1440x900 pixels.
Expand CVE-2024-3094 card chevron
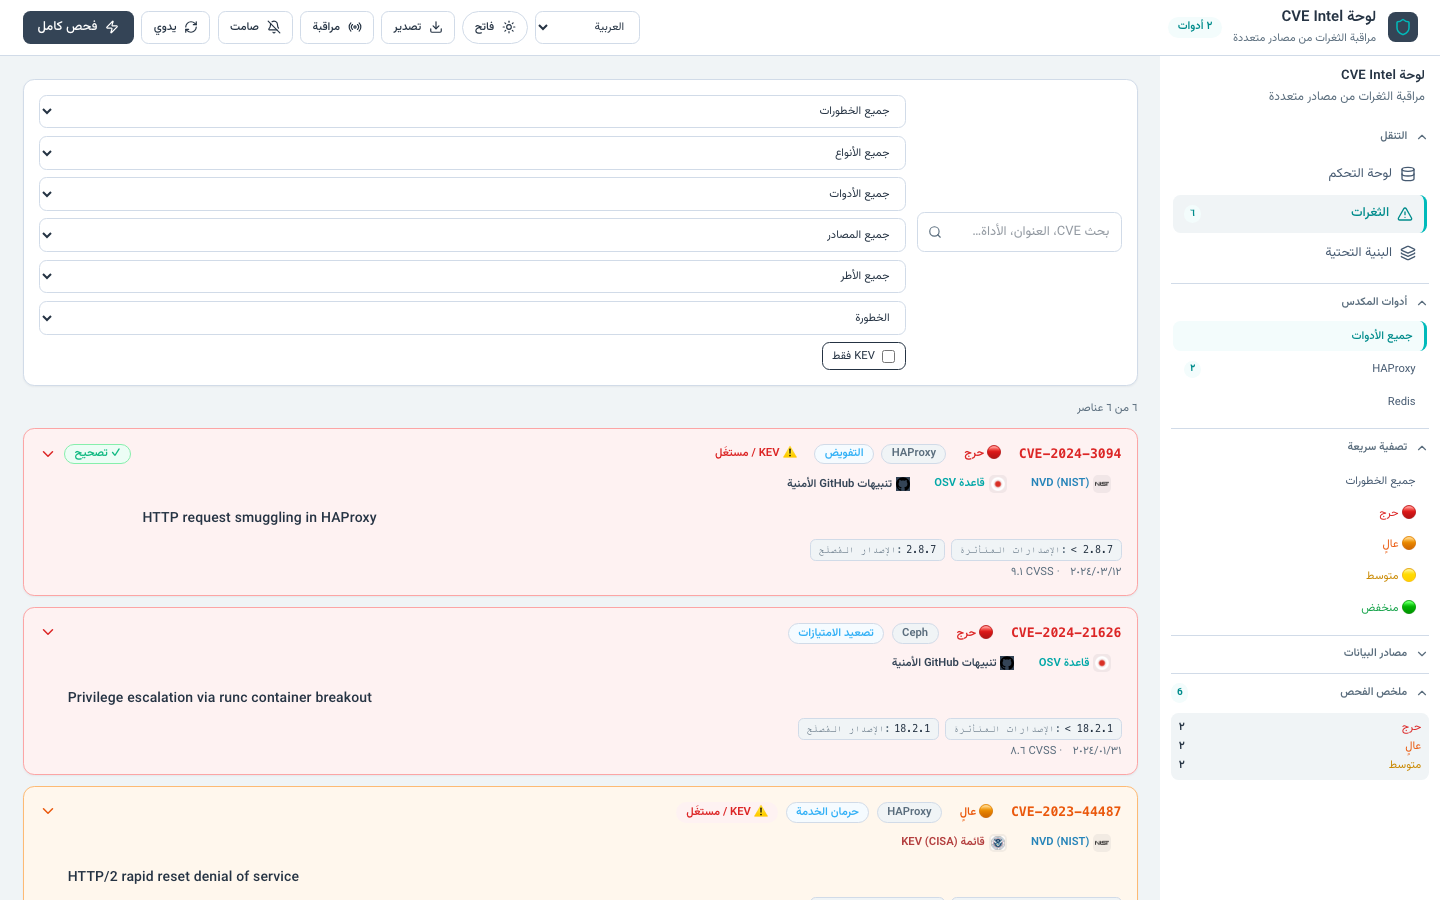point(48,454)
